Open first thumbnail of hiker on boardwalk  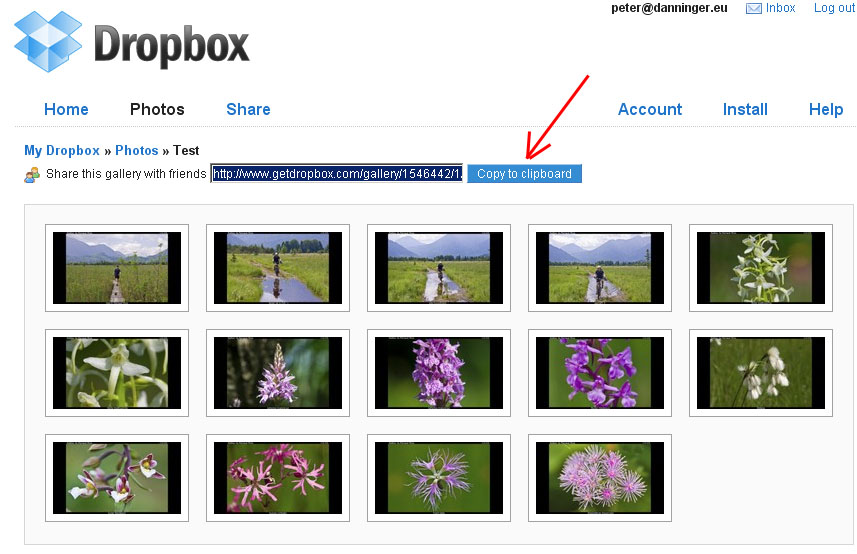(117, 268)
